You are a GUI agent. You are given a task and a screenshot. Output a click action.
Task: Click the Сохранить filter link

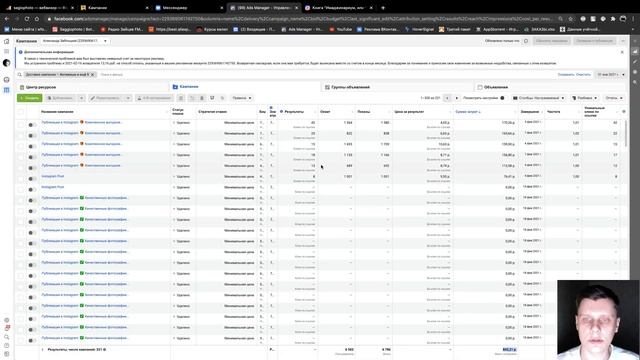[x=566, y=75]
